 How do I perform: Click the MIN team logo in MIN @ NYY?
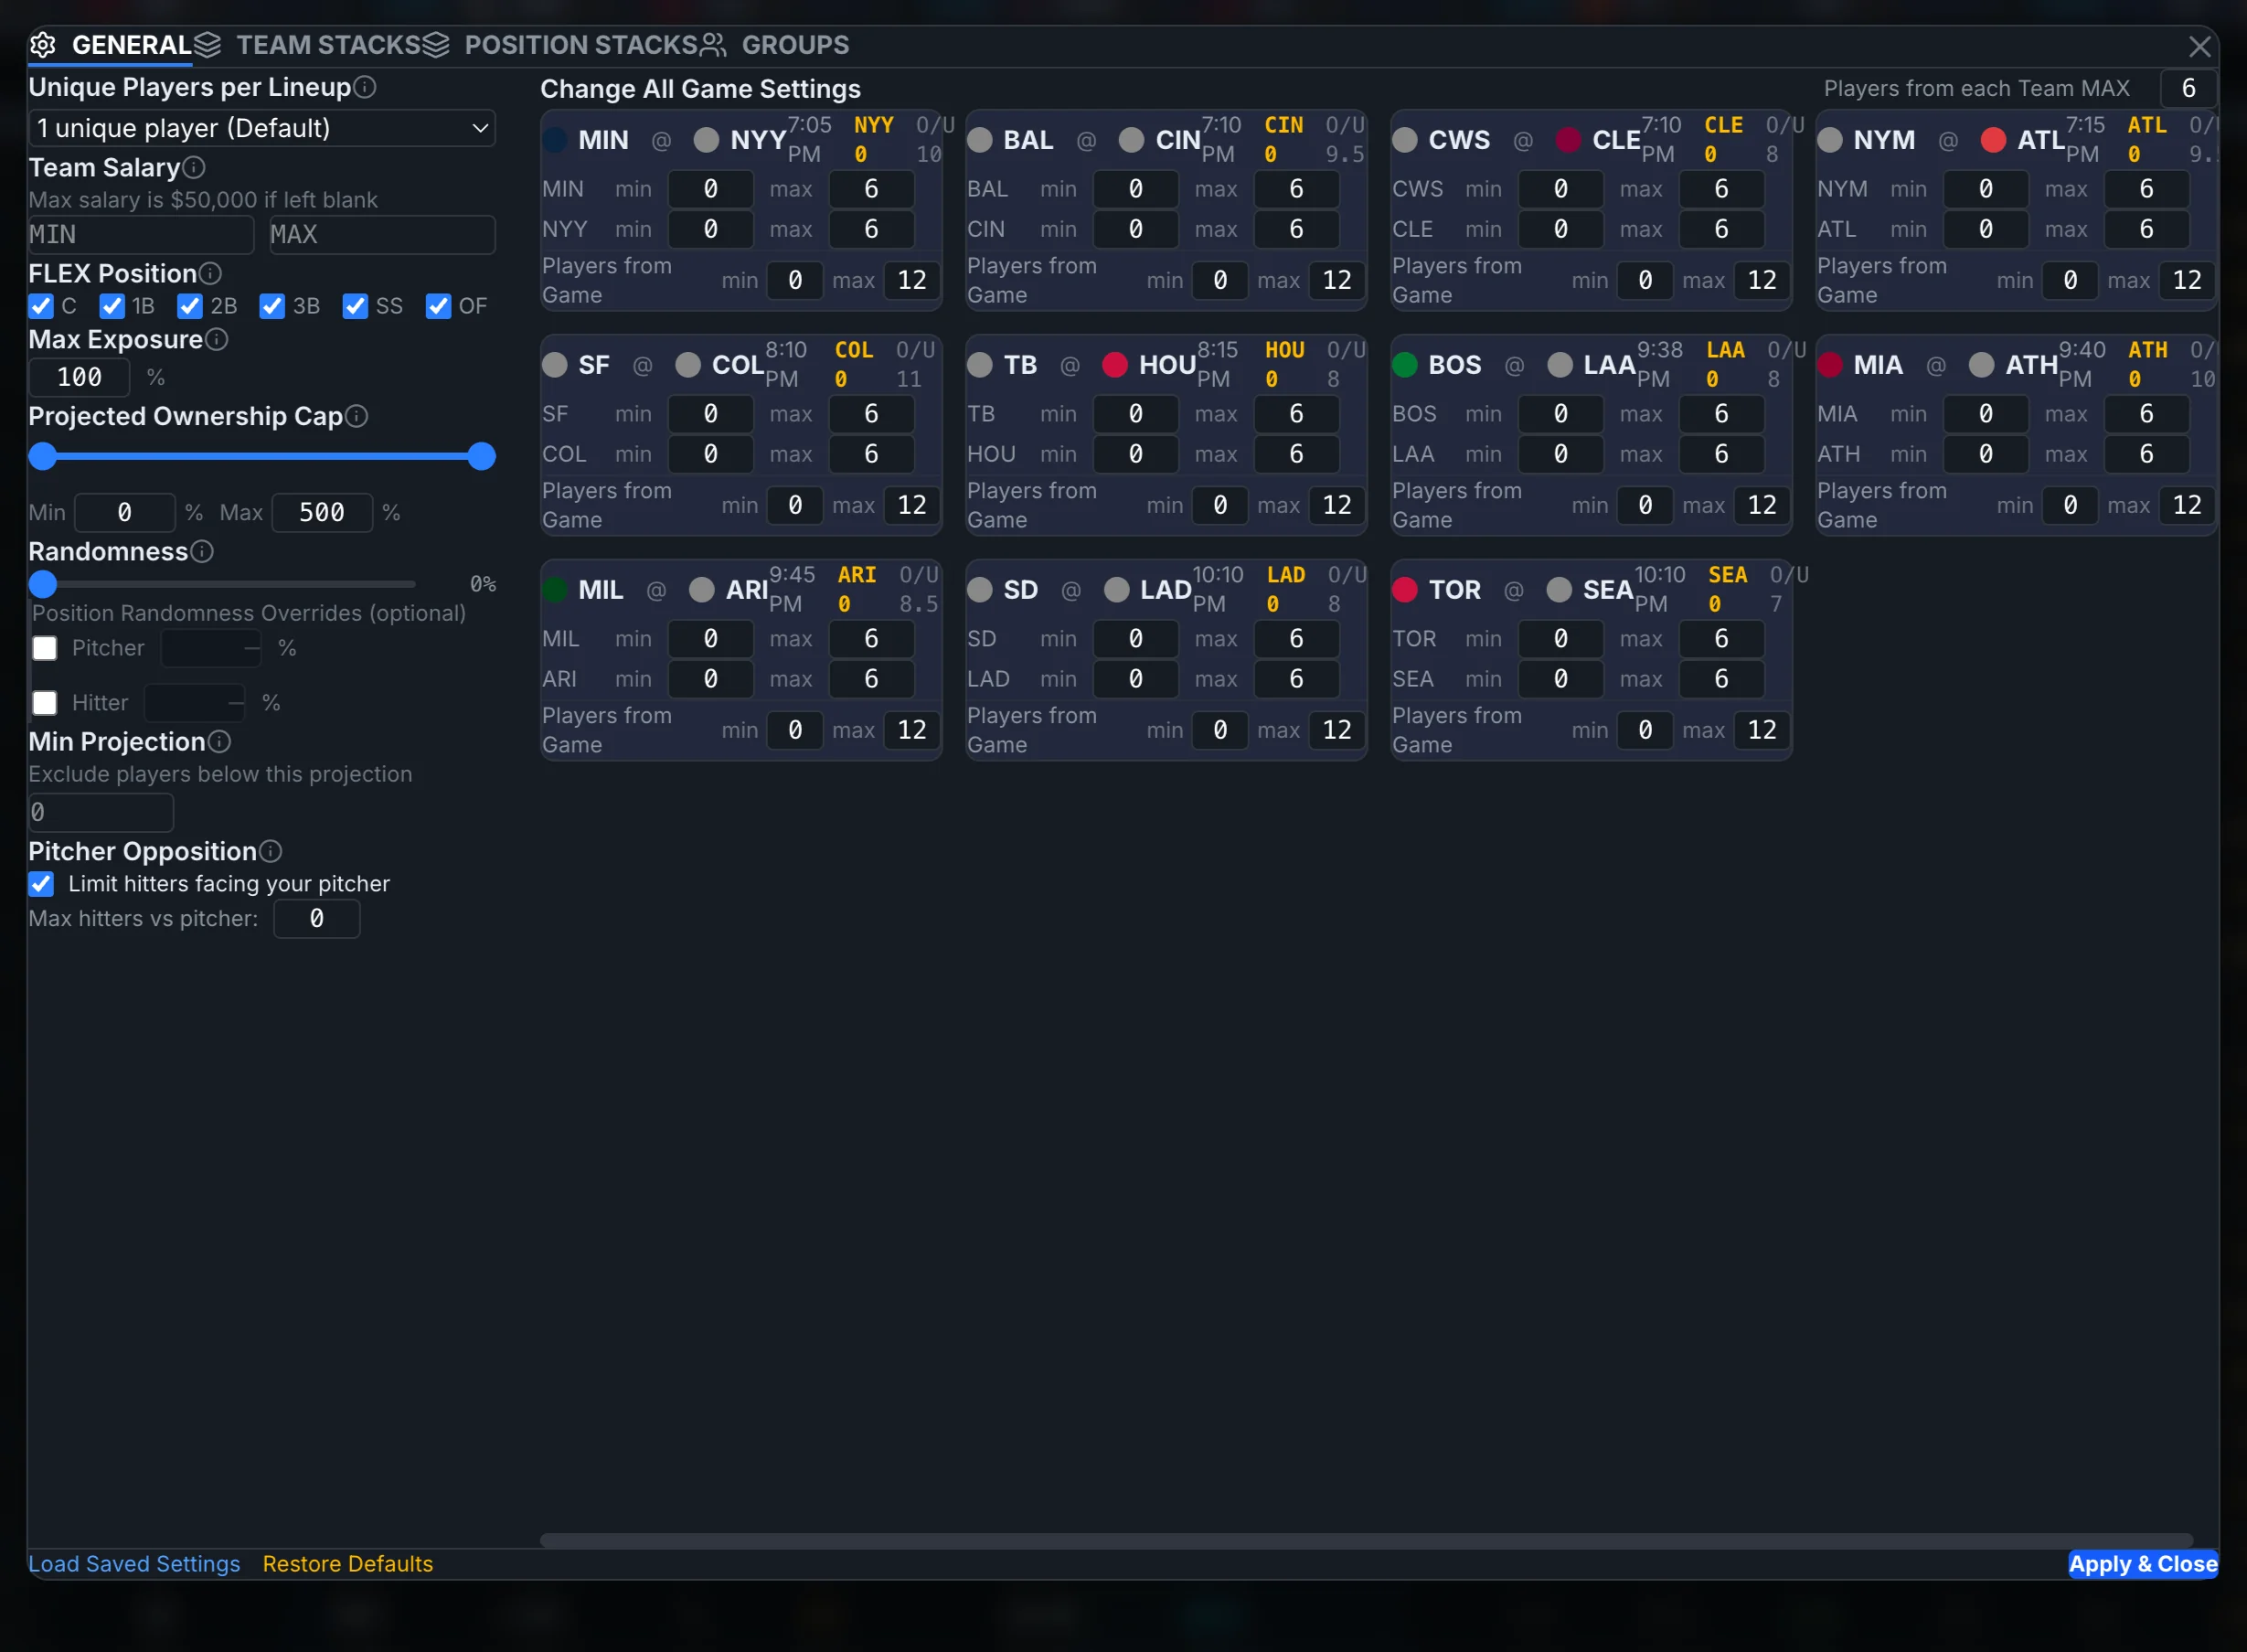pyautogui.click(x=555, y=140)
